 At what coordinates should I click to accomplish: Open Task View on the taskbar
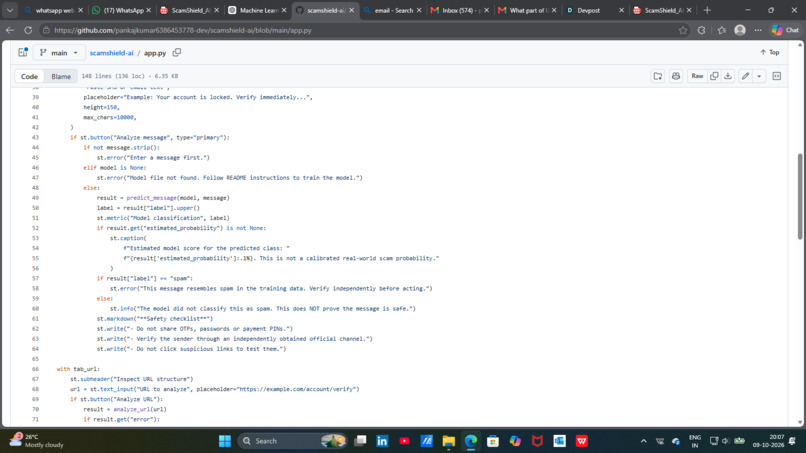tap(360, 441)
